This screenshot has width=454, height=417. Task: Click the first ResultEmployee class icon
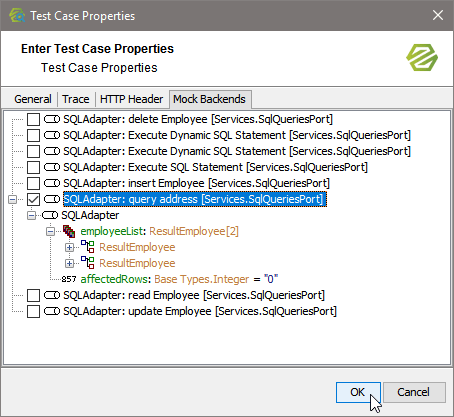pos(88,247)
